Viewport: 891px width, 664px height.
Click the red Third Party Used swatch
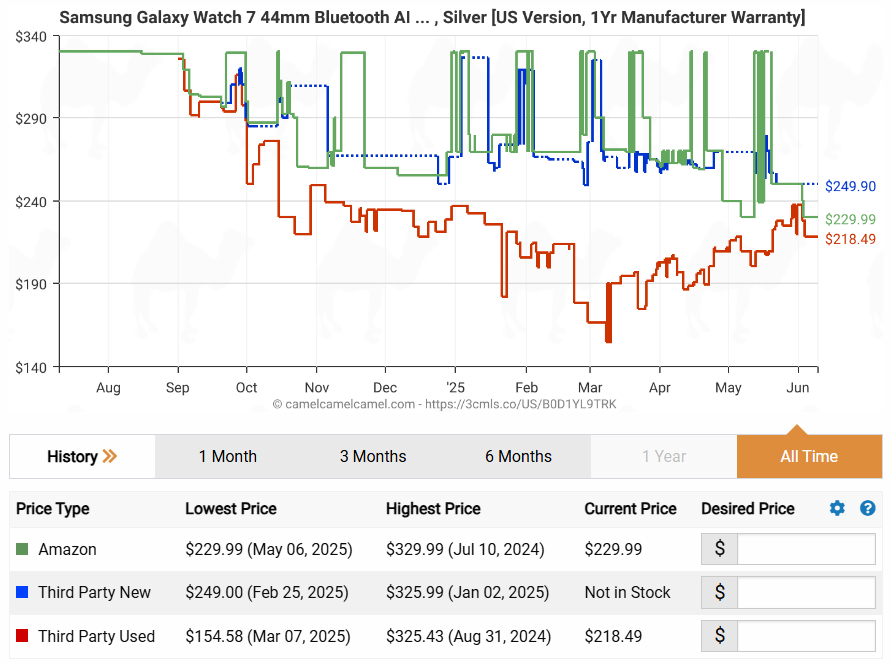coord(23,636)
